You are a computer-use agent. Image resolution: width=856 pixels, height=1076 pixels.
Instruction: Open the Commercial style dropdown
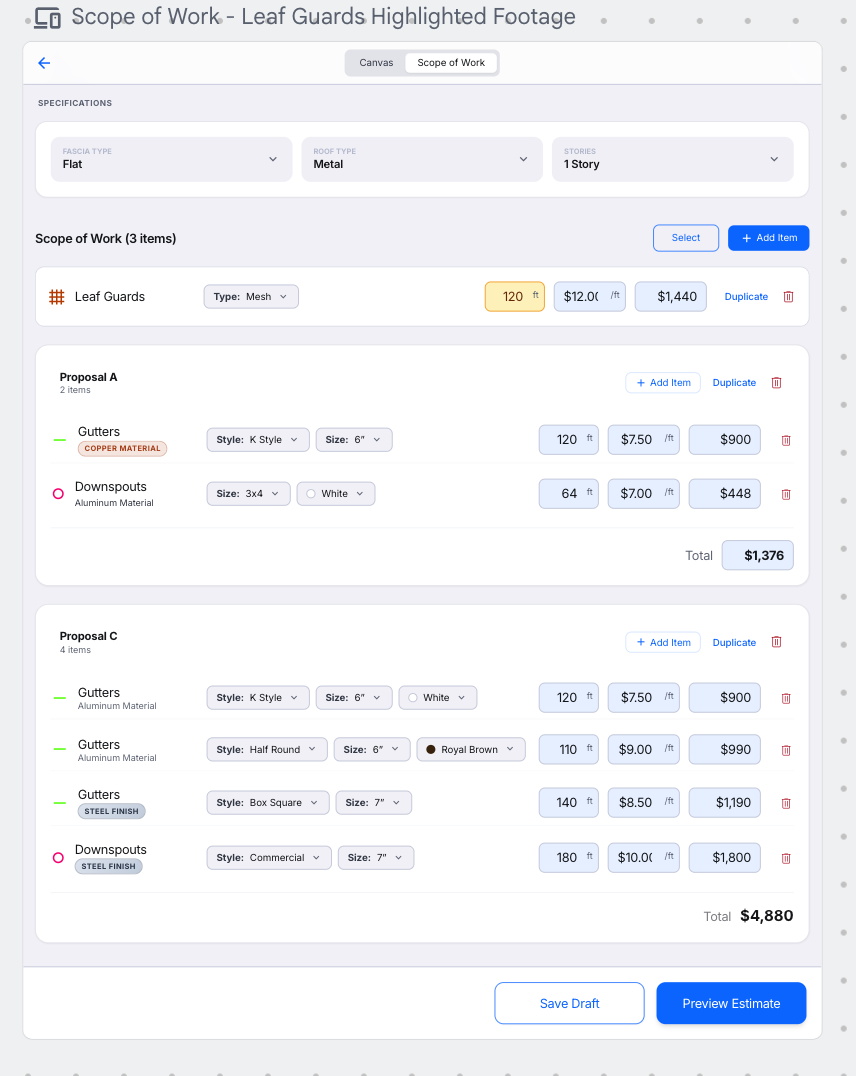(x=269, y=858)
